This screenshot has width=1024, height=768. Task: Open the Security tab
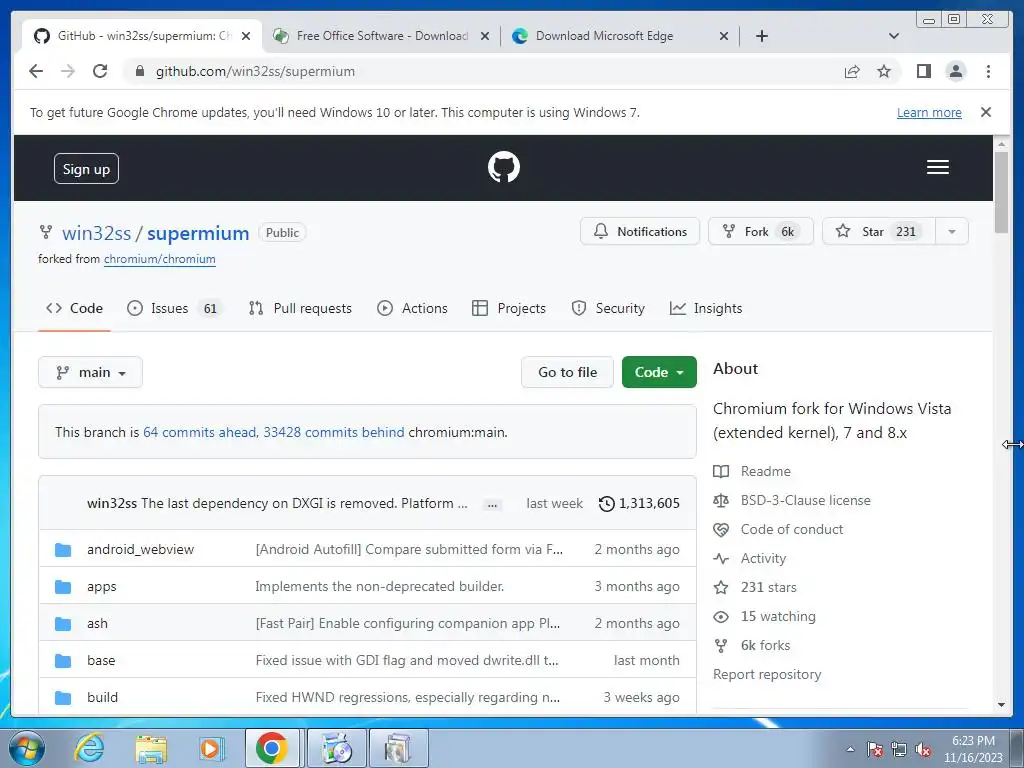[x=607, y=308]
